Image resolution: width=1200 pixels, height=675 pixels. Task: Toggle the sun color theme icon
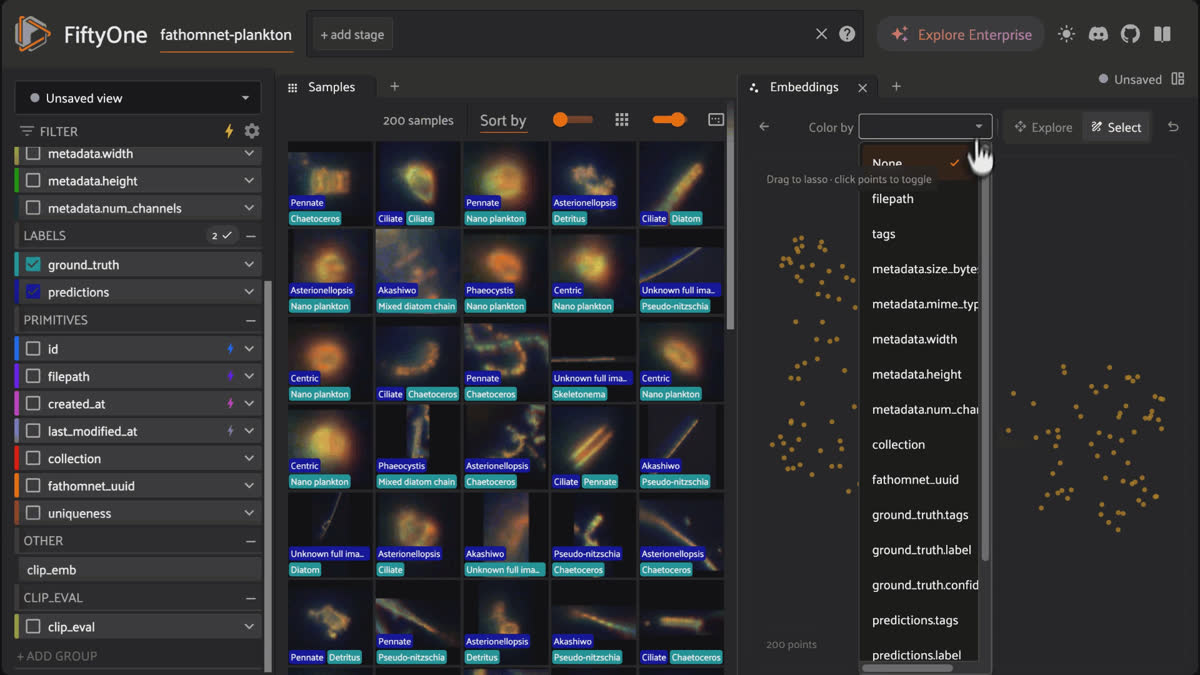[1066, 34]
